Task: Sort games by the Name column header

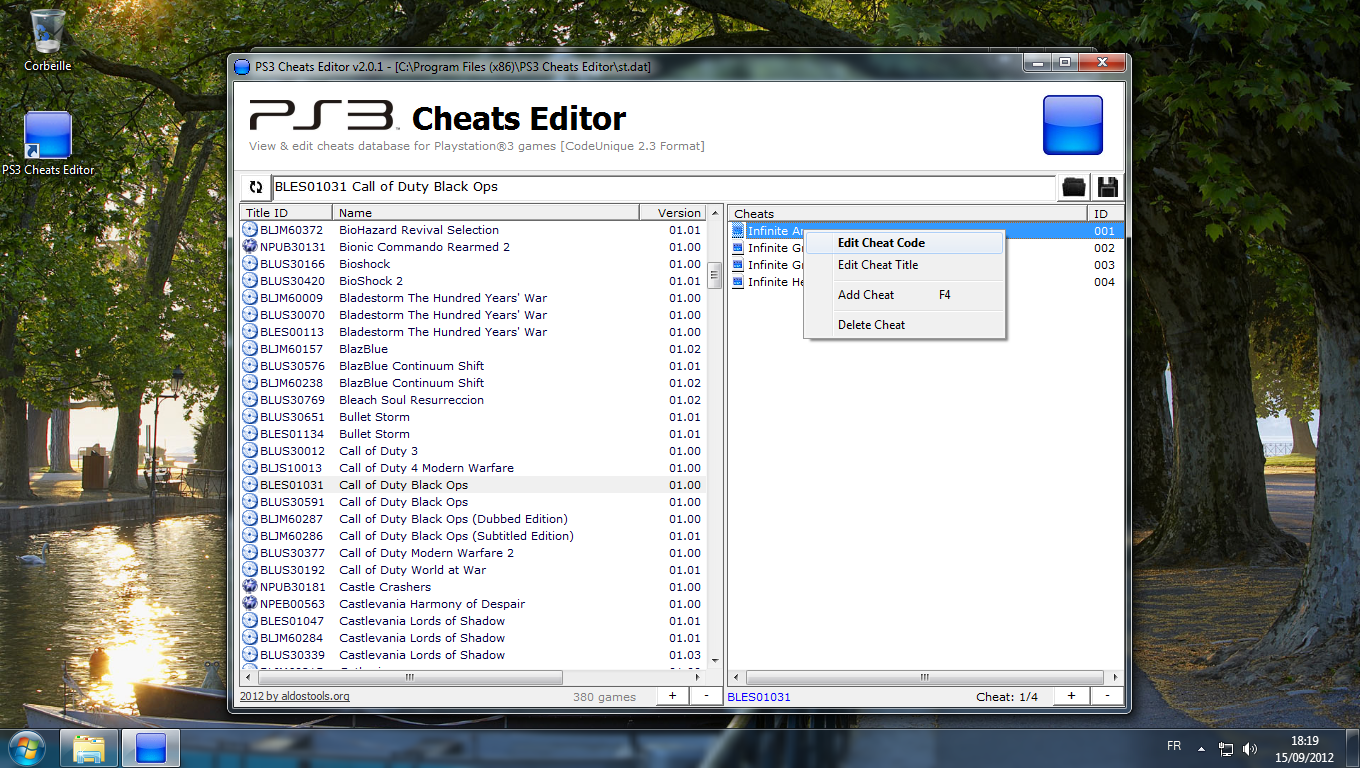Action: click(x=486, y=213)
